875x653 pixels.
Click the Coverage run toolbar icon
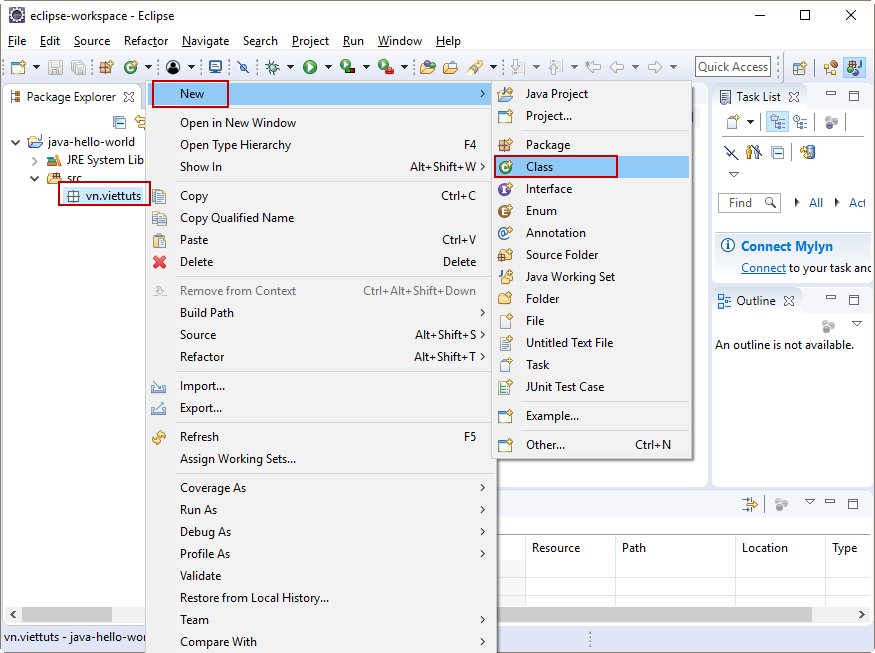(x=348, y=68)
